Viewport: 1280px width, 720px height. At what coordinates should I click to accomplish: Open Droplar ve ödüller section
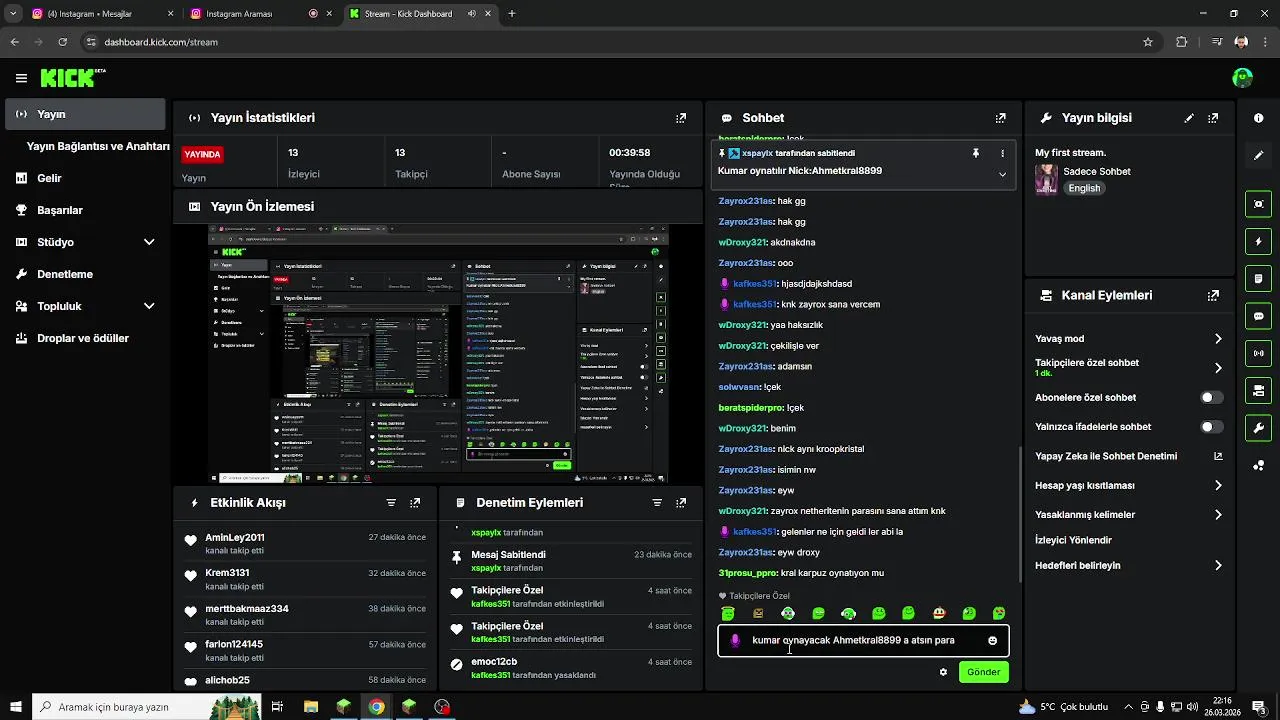[x=85, y=338]
